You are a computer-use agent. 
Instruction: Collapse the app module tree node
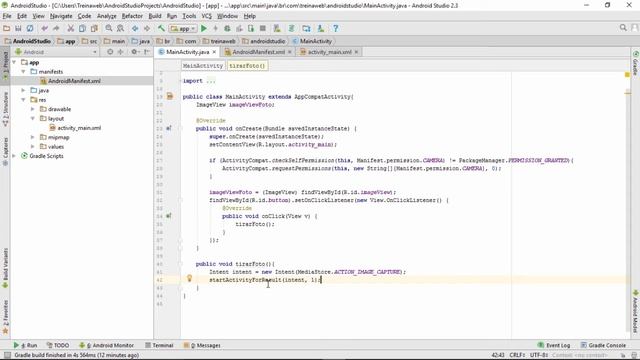pos(15,62)
